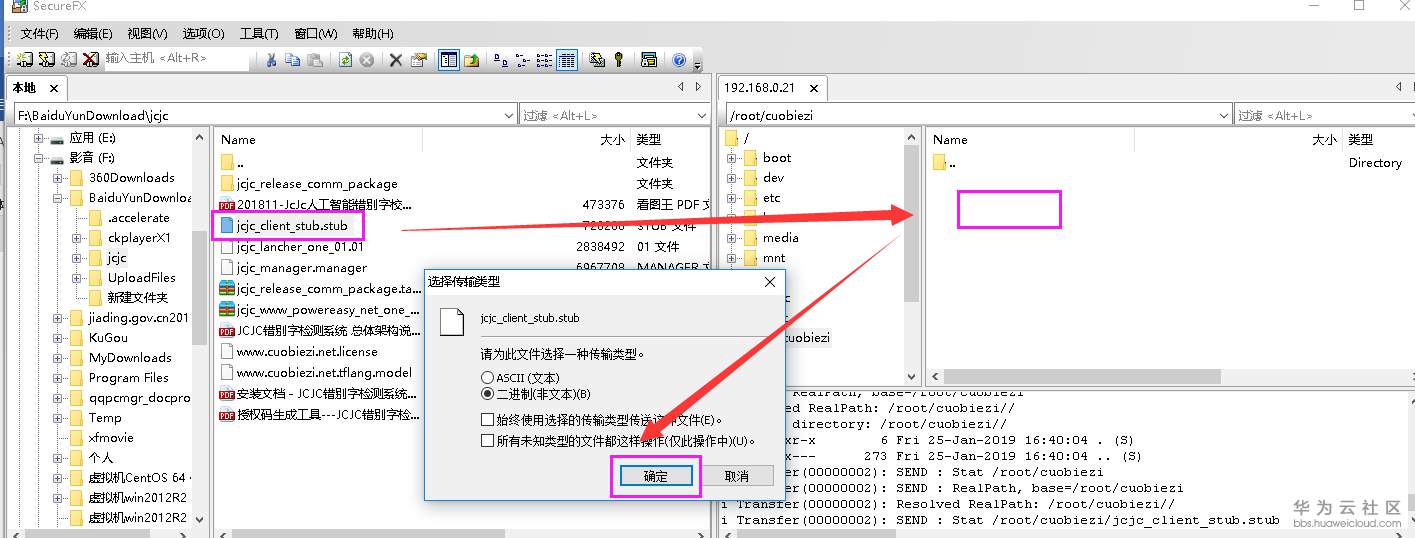This screenshot has width=1415, height=538.
Task: Select the remote etc folder
Action: [x=771, y=198]
